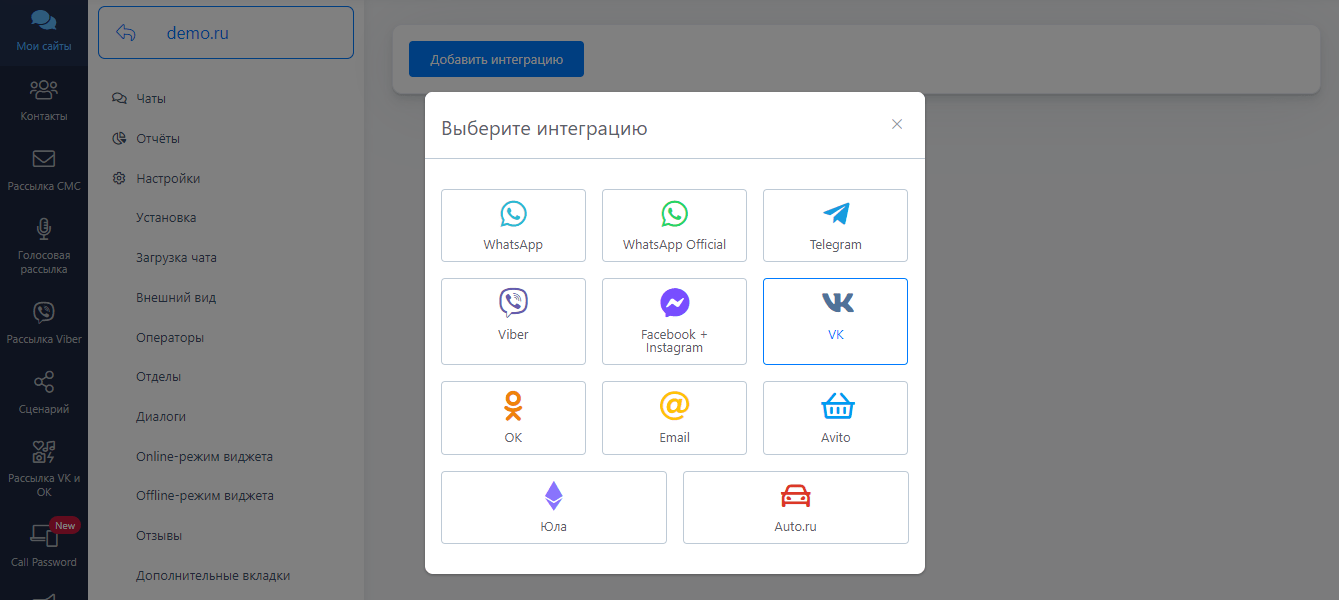Screen dimensions: 1339x600
Task: Go to Установка settings page
Action: pos(166,218)
